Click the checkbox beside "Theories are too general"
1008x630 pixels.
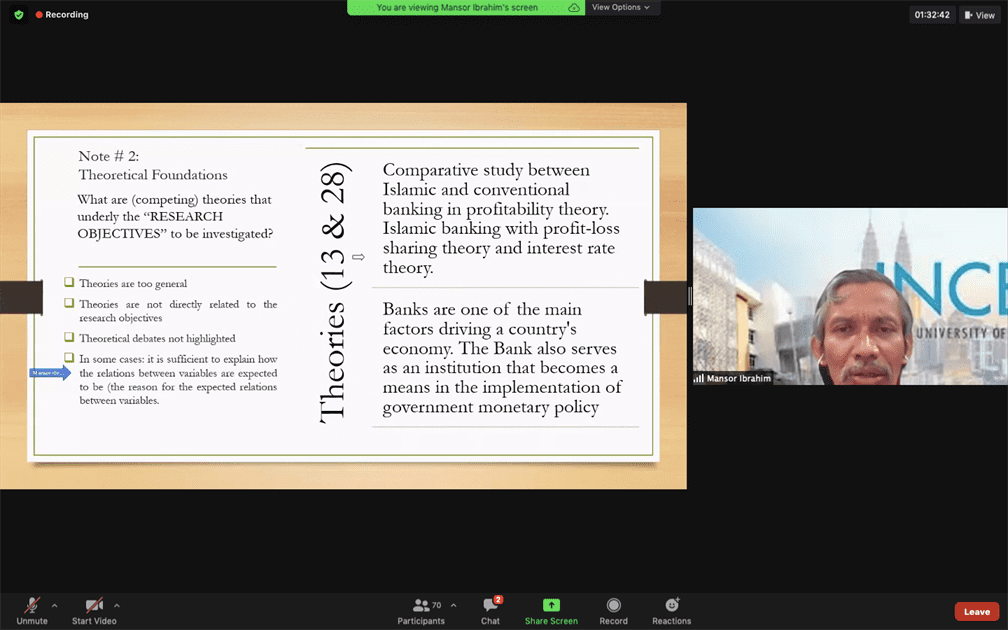coord(69,283)
